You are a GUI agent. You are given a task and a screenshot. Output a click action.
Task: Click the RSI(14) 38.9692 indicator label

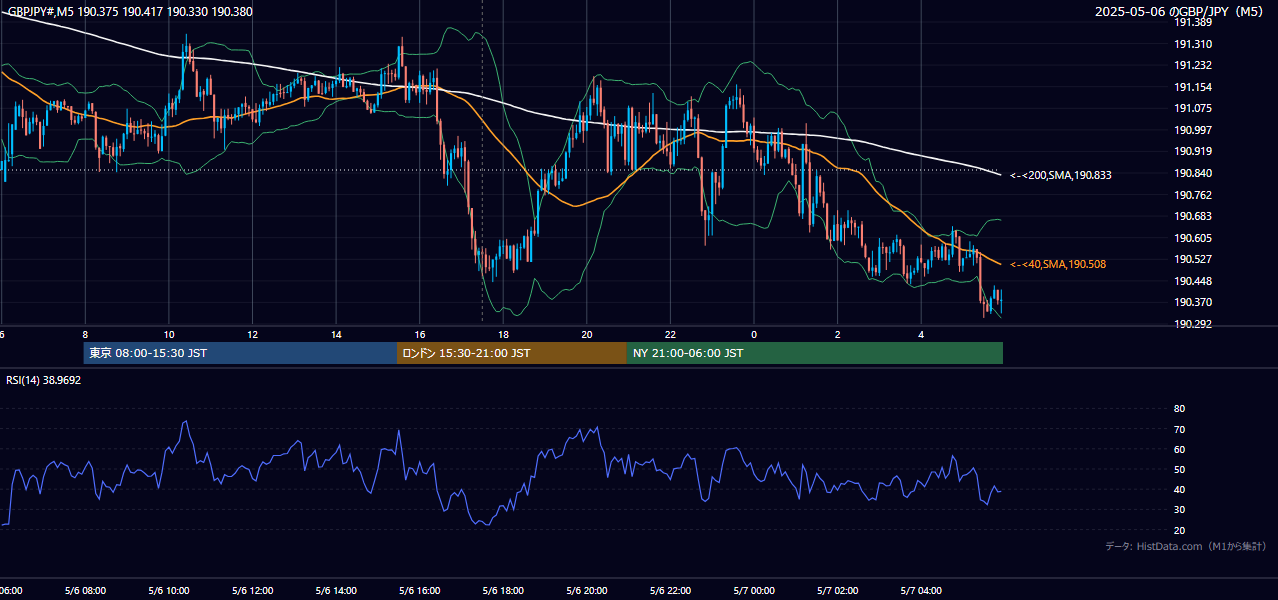[44, 380]
